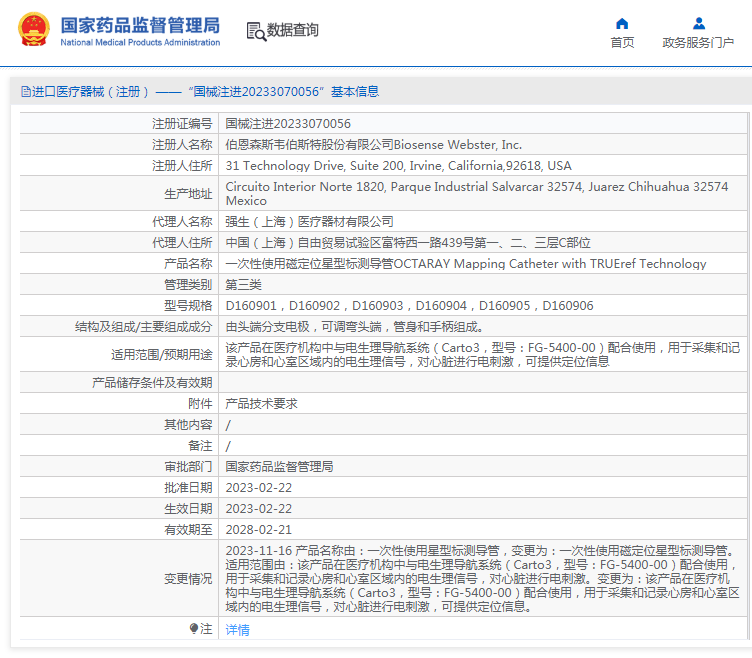Click the 变更情况 label
752x658 pixels.
tap(188, 579)
